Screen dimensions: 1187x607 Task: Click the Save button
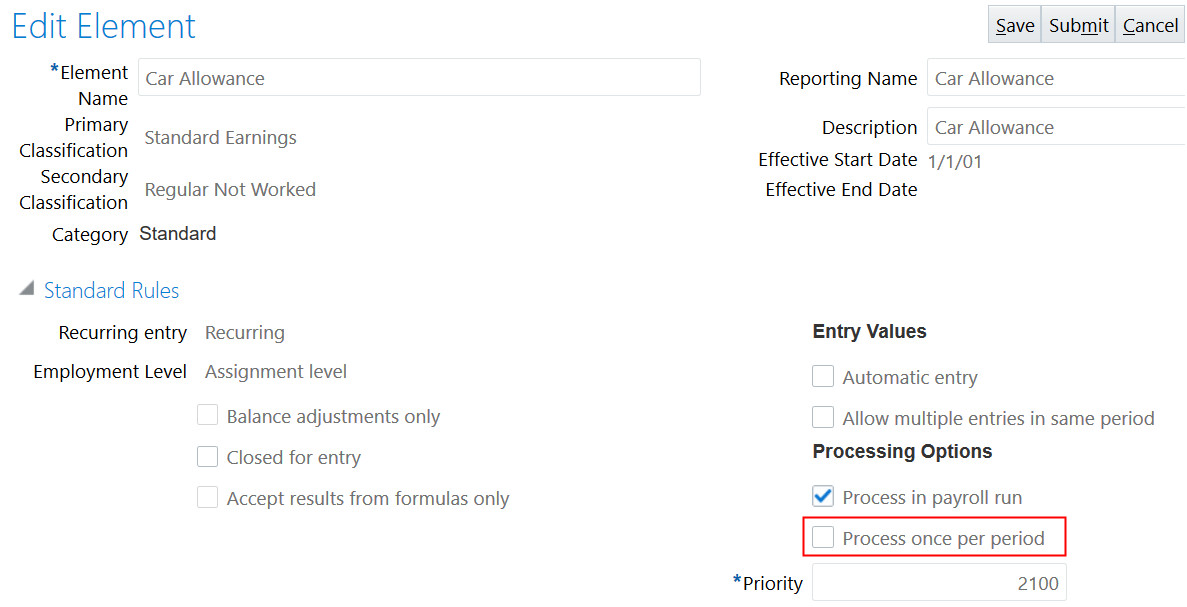[x=1014, y=25]
